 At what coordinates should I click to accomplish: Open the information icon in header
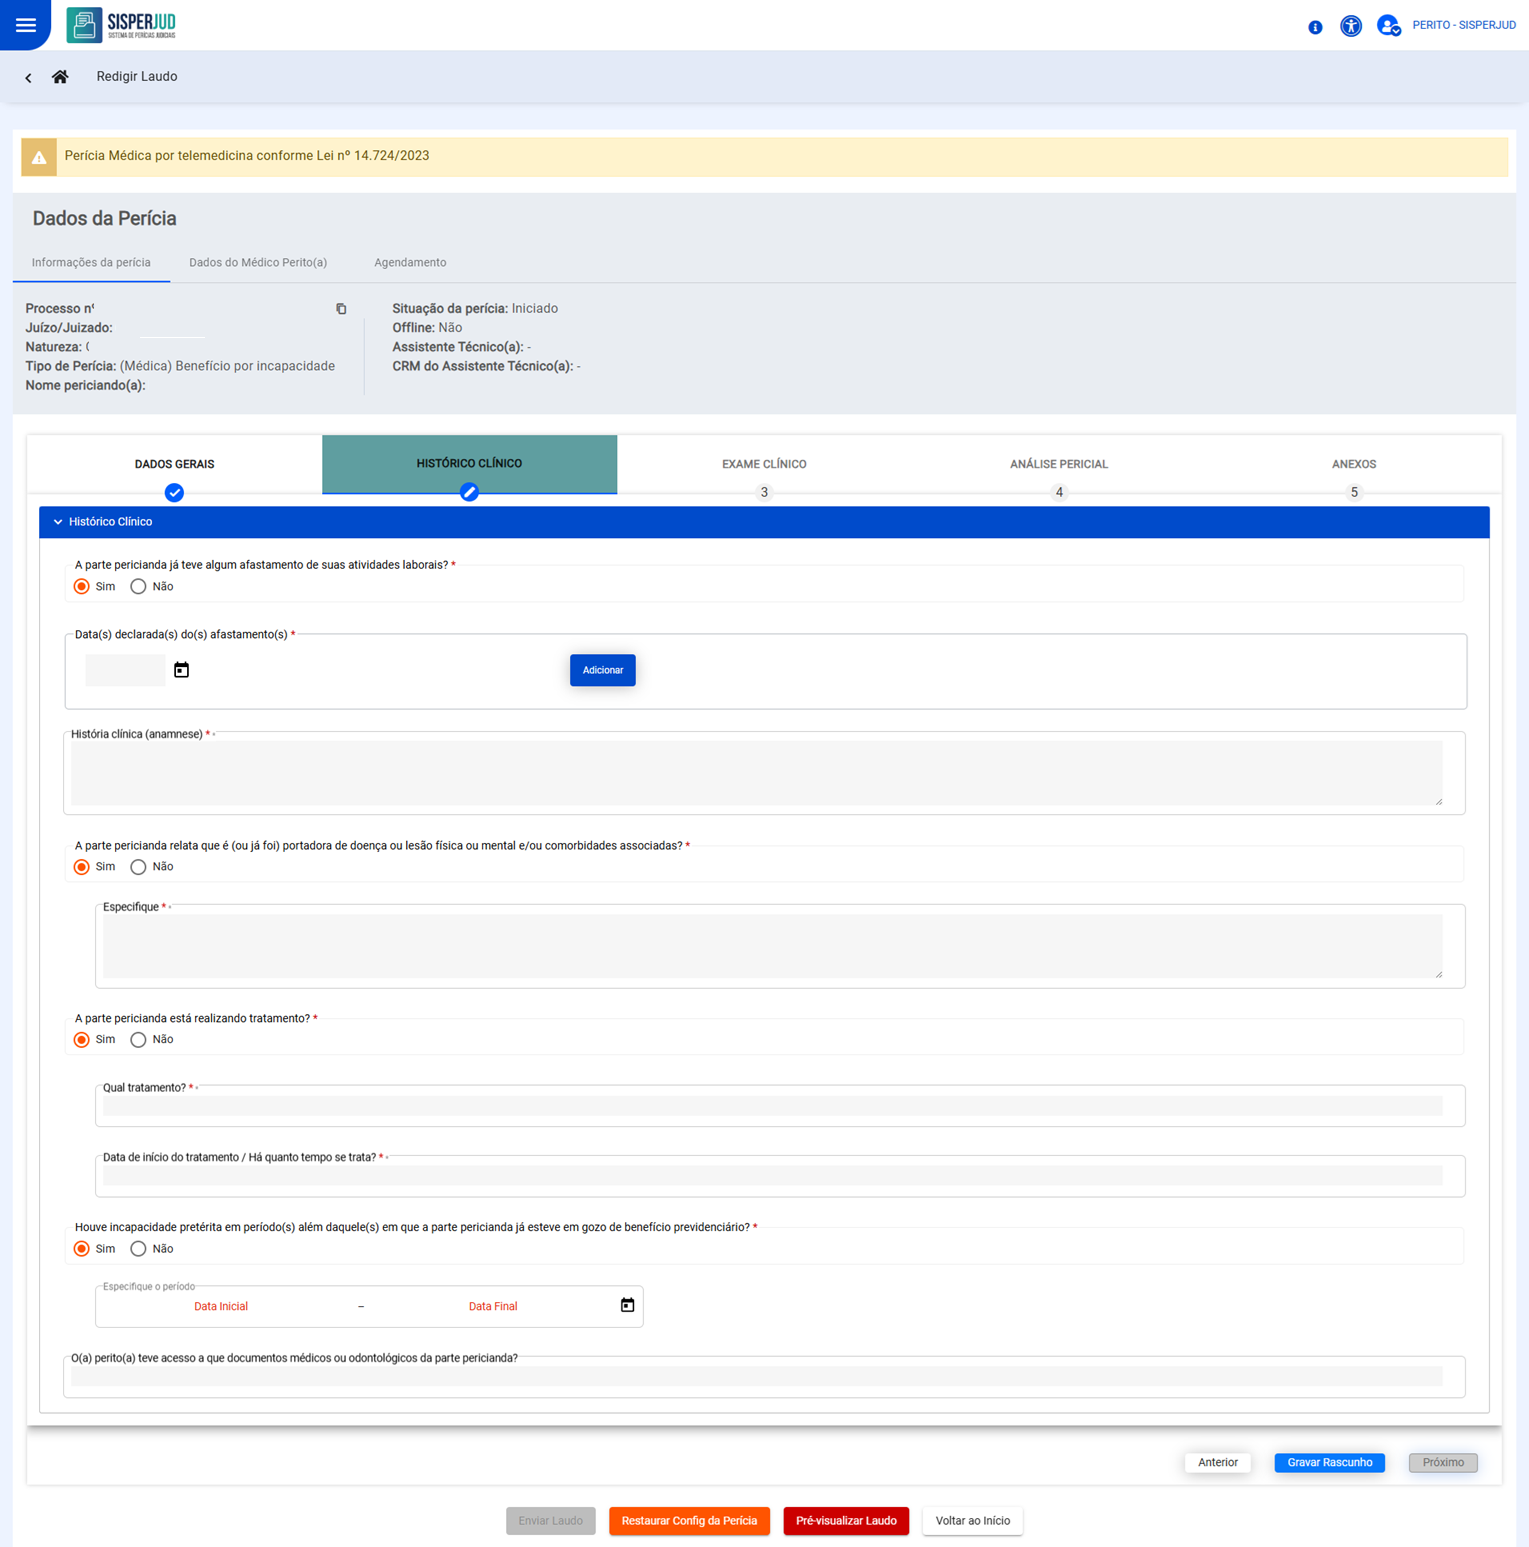tap(1315, 27)
